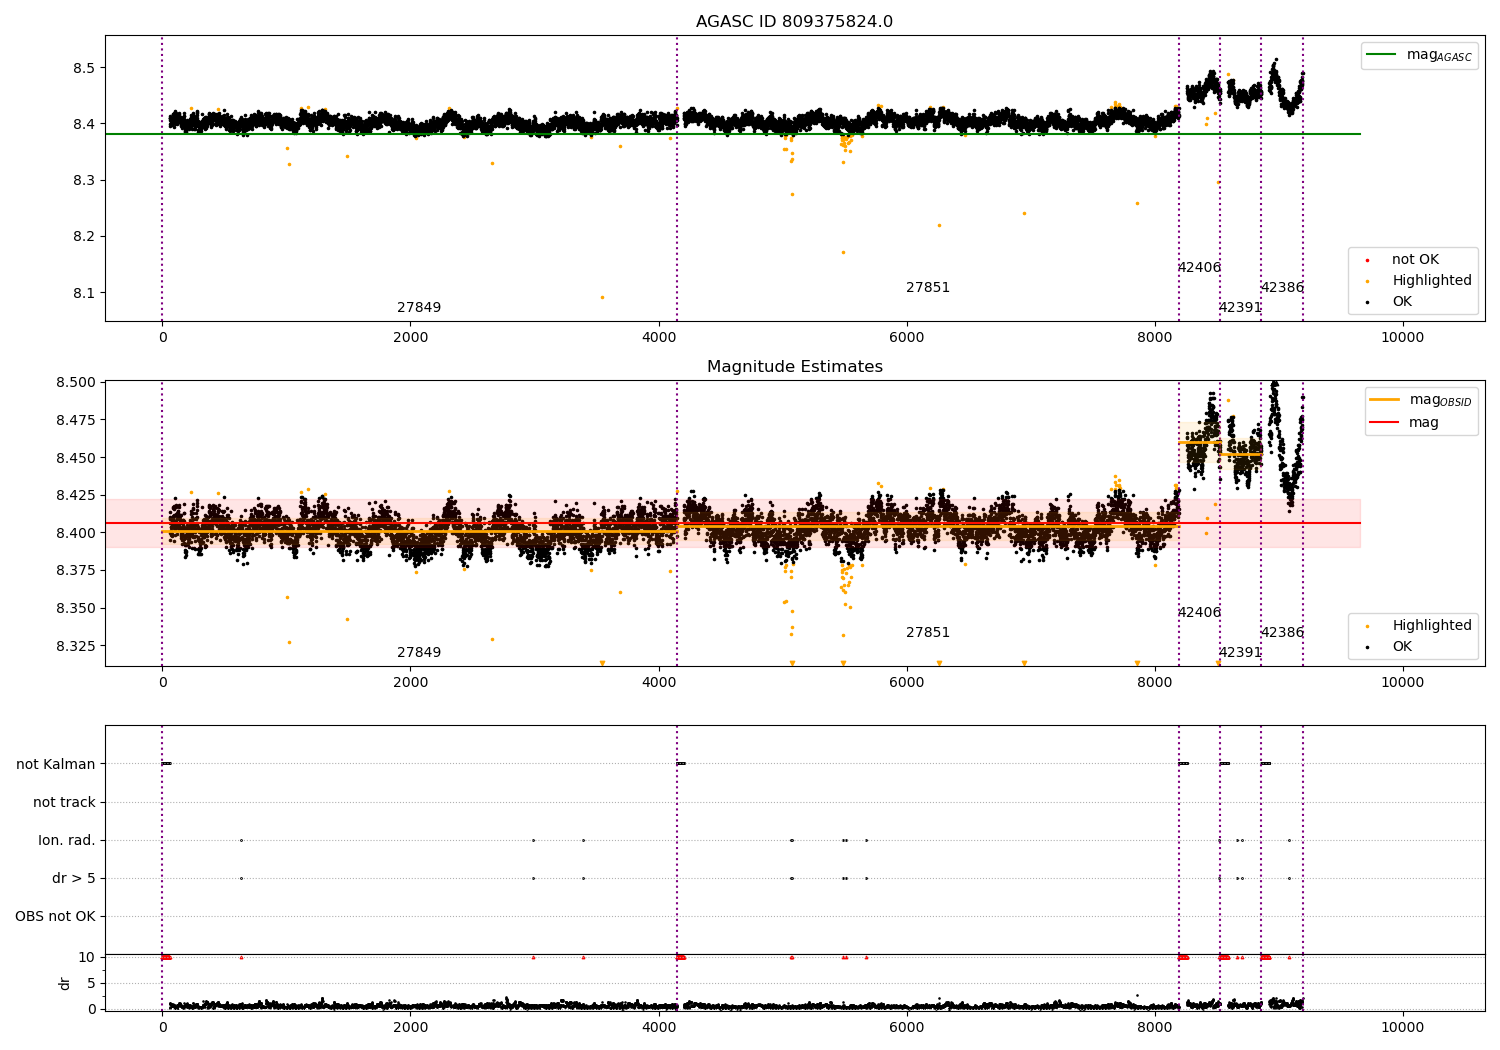Click the 'Ion. rad.' row label
The image size is (1500, 1050).
(67, 841)
